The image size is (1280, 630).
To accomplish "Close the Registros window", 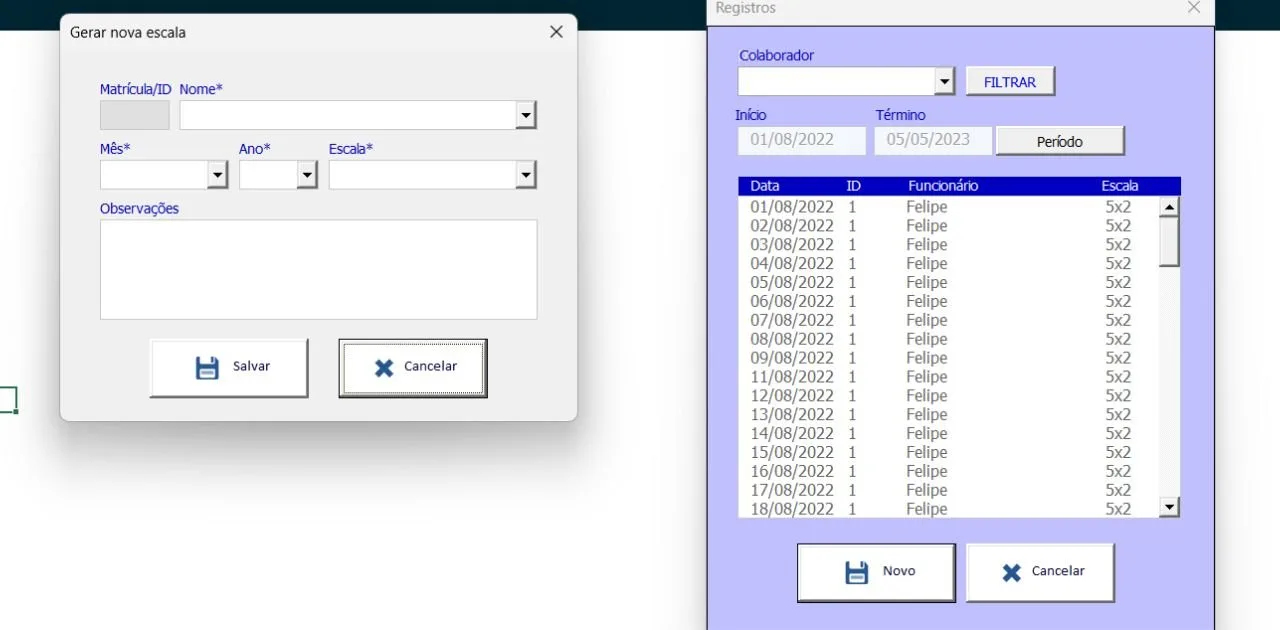I will 1194,8.
